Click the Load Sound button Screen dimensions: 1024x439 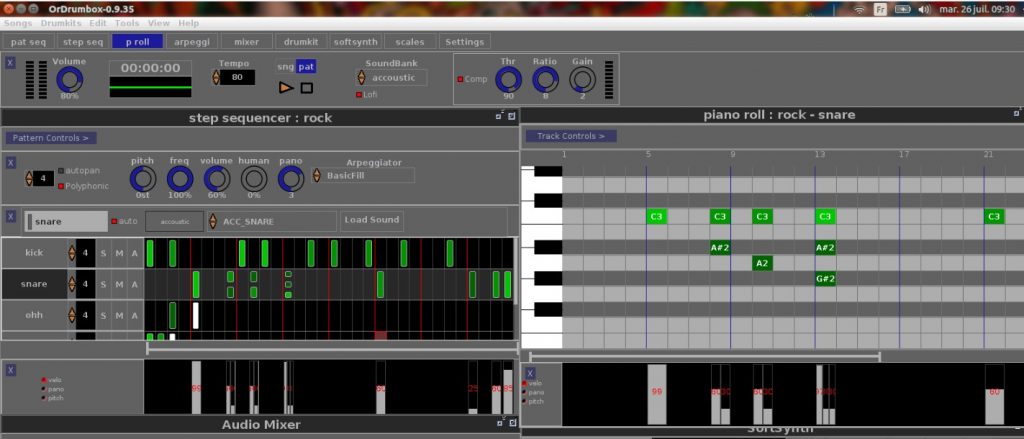(x=372, y=220)
